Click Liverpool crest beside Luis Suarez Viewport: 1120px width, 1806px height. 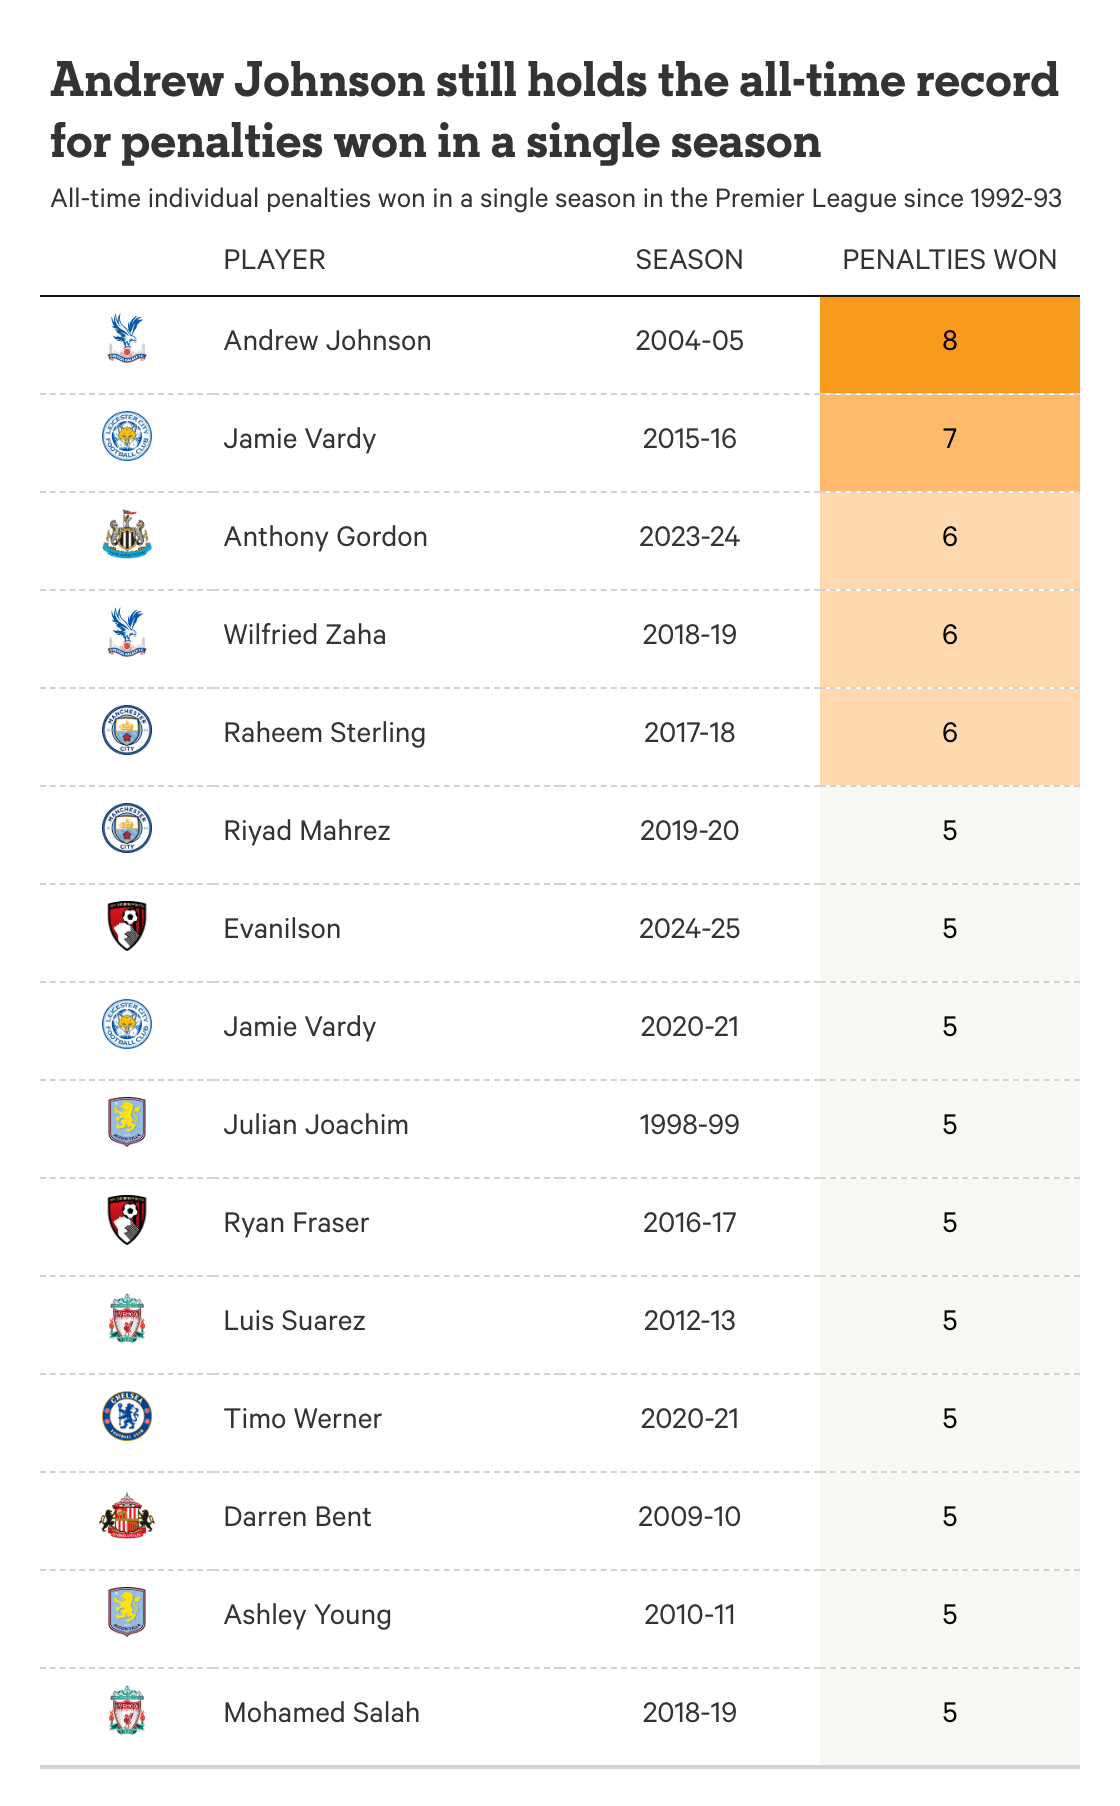pyautogui.click(x=127, y=1320)
